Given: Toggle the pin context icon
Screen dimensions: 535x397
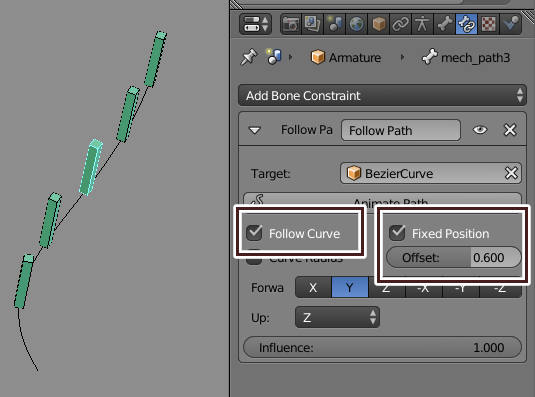Looking at the screenshot, I should [249, 57].
